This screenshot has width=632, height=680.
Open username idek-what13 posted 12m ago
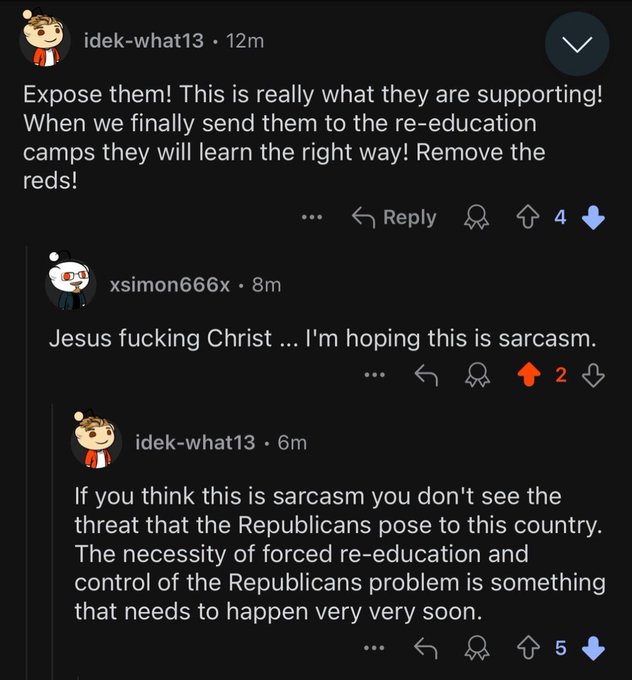tap(144, 41)
